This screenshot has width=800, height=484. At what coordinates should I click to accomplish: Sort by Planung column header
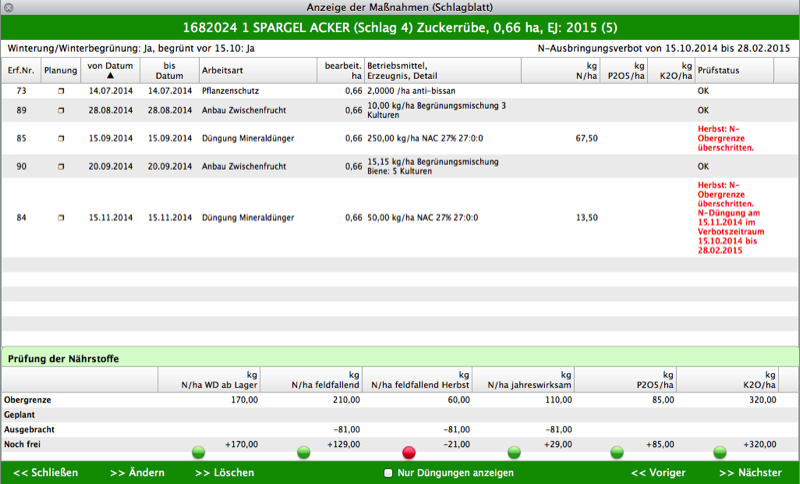[60, 70]
